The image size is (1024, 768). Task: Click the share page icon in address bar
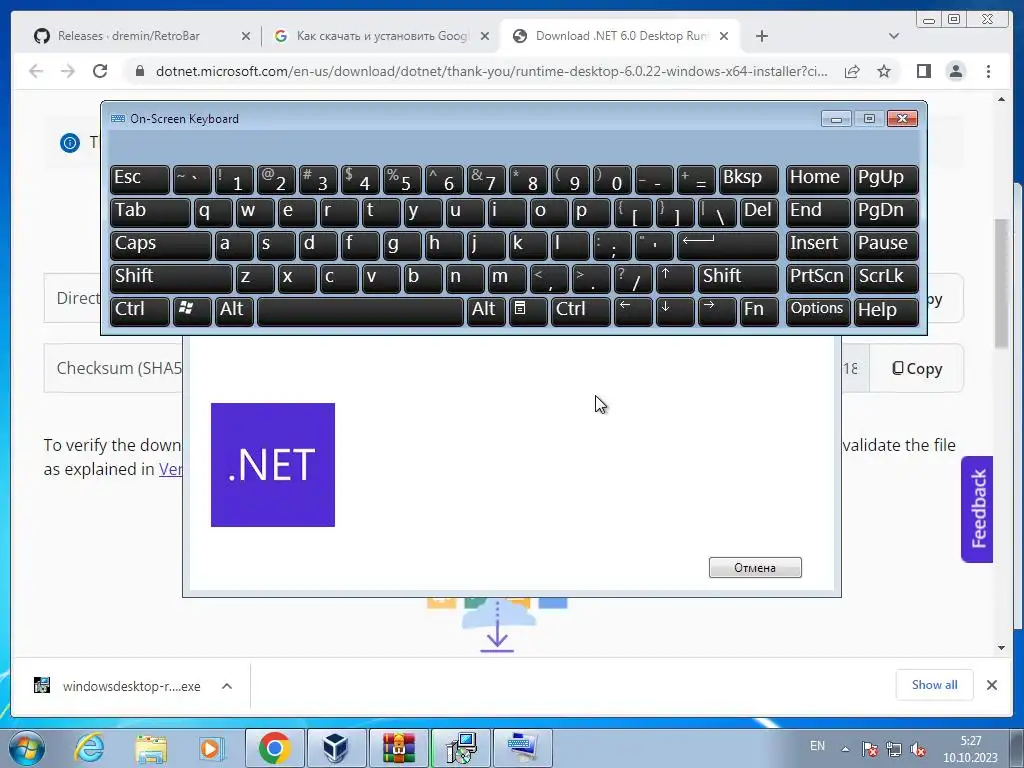click(x=852, y=71)
